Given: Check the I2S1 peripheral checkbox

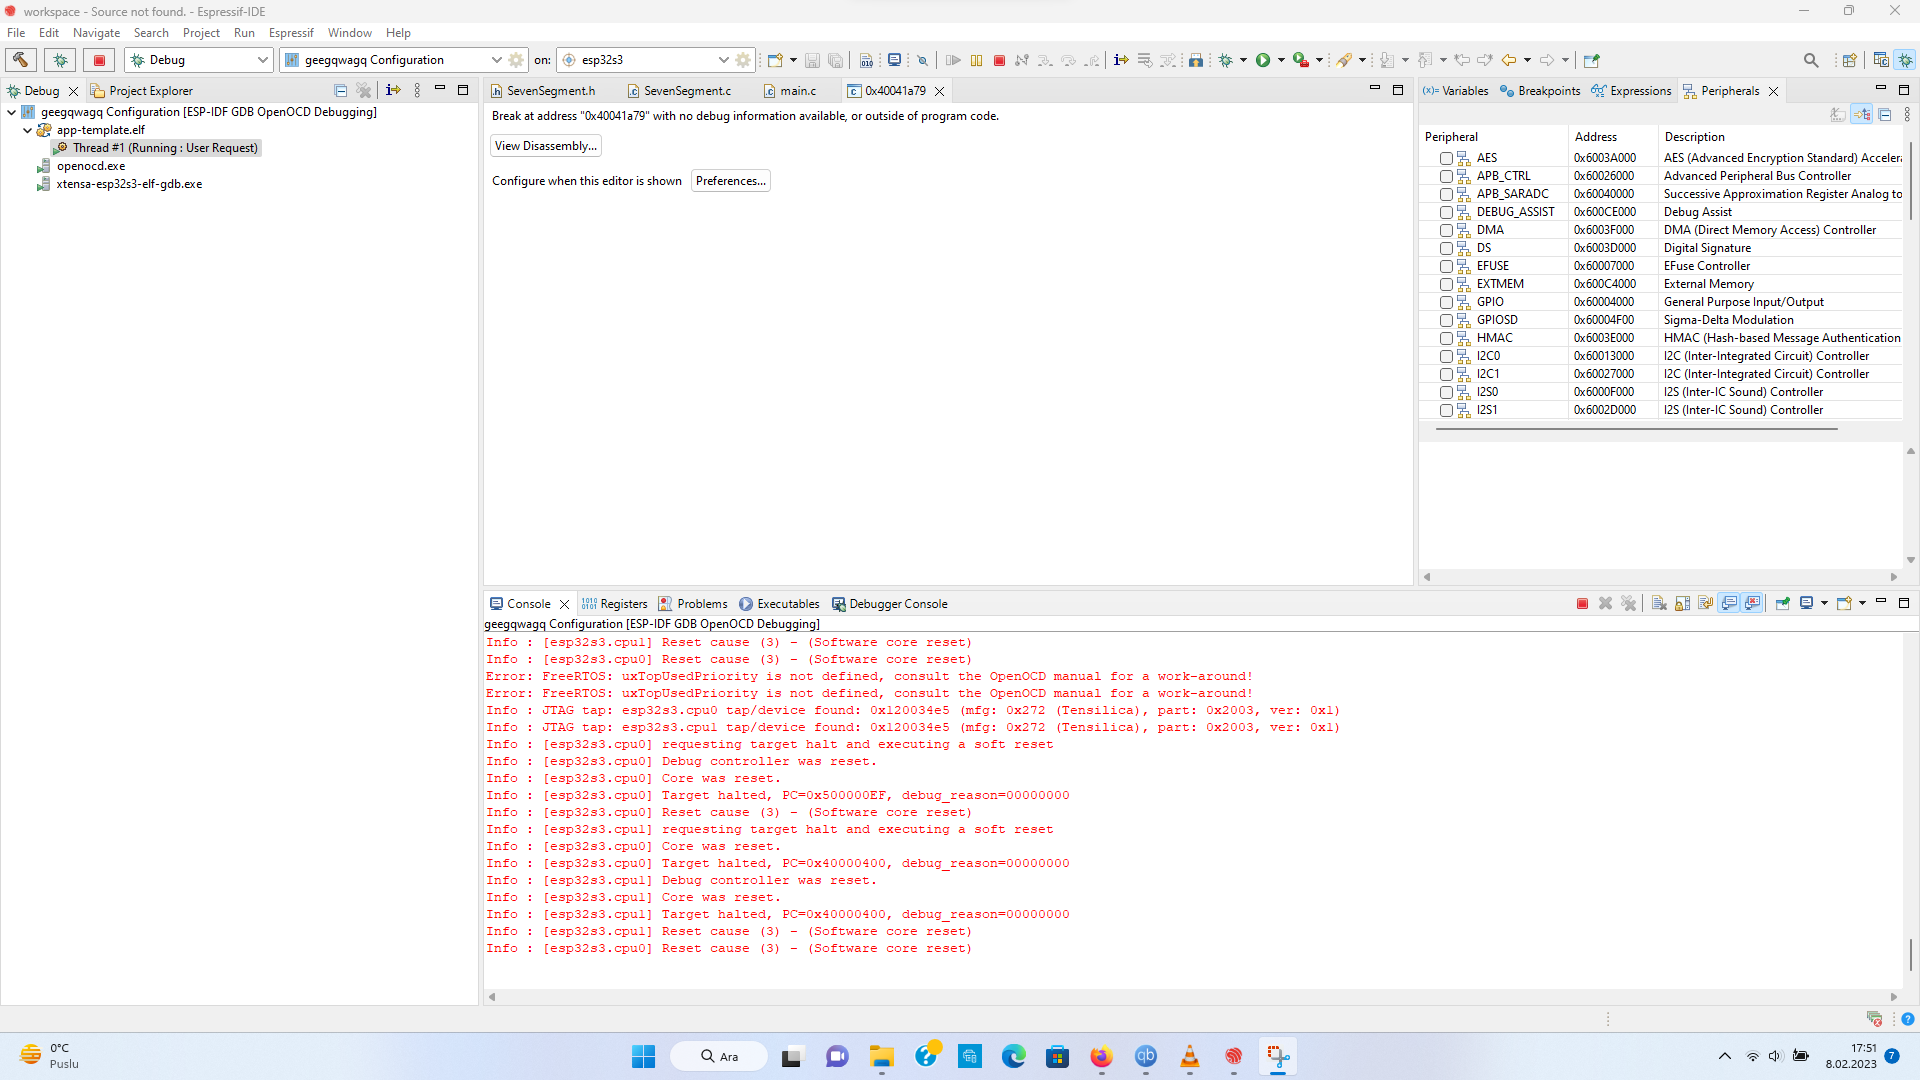Looking at the screenshot, I should [1446, 410].
